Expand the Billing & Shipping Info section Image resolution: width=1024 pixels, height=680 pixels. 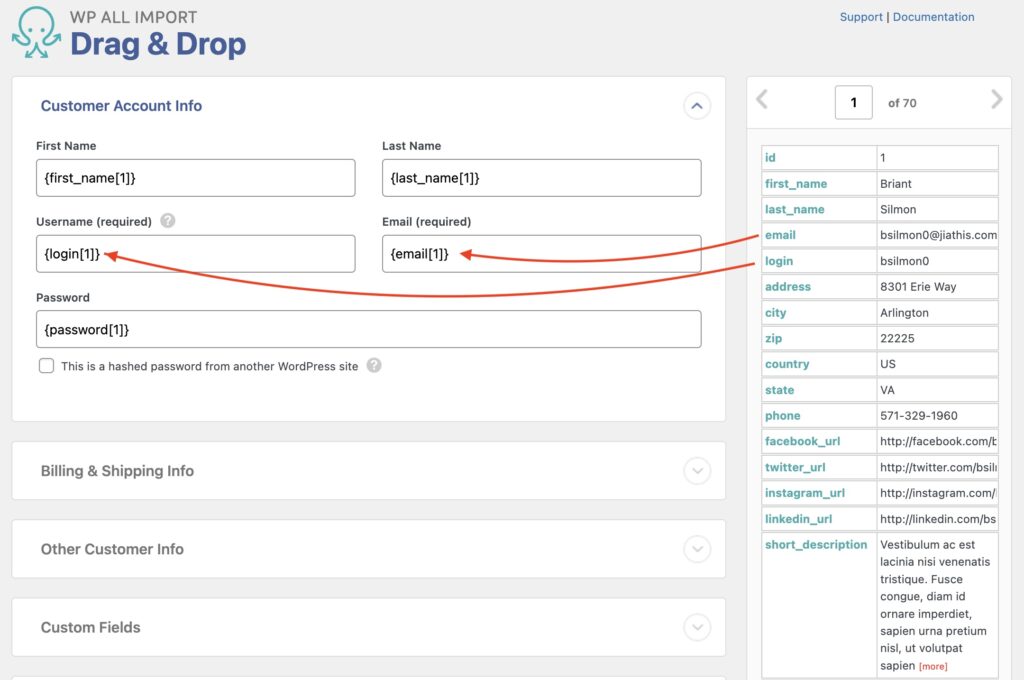point(697,470)
